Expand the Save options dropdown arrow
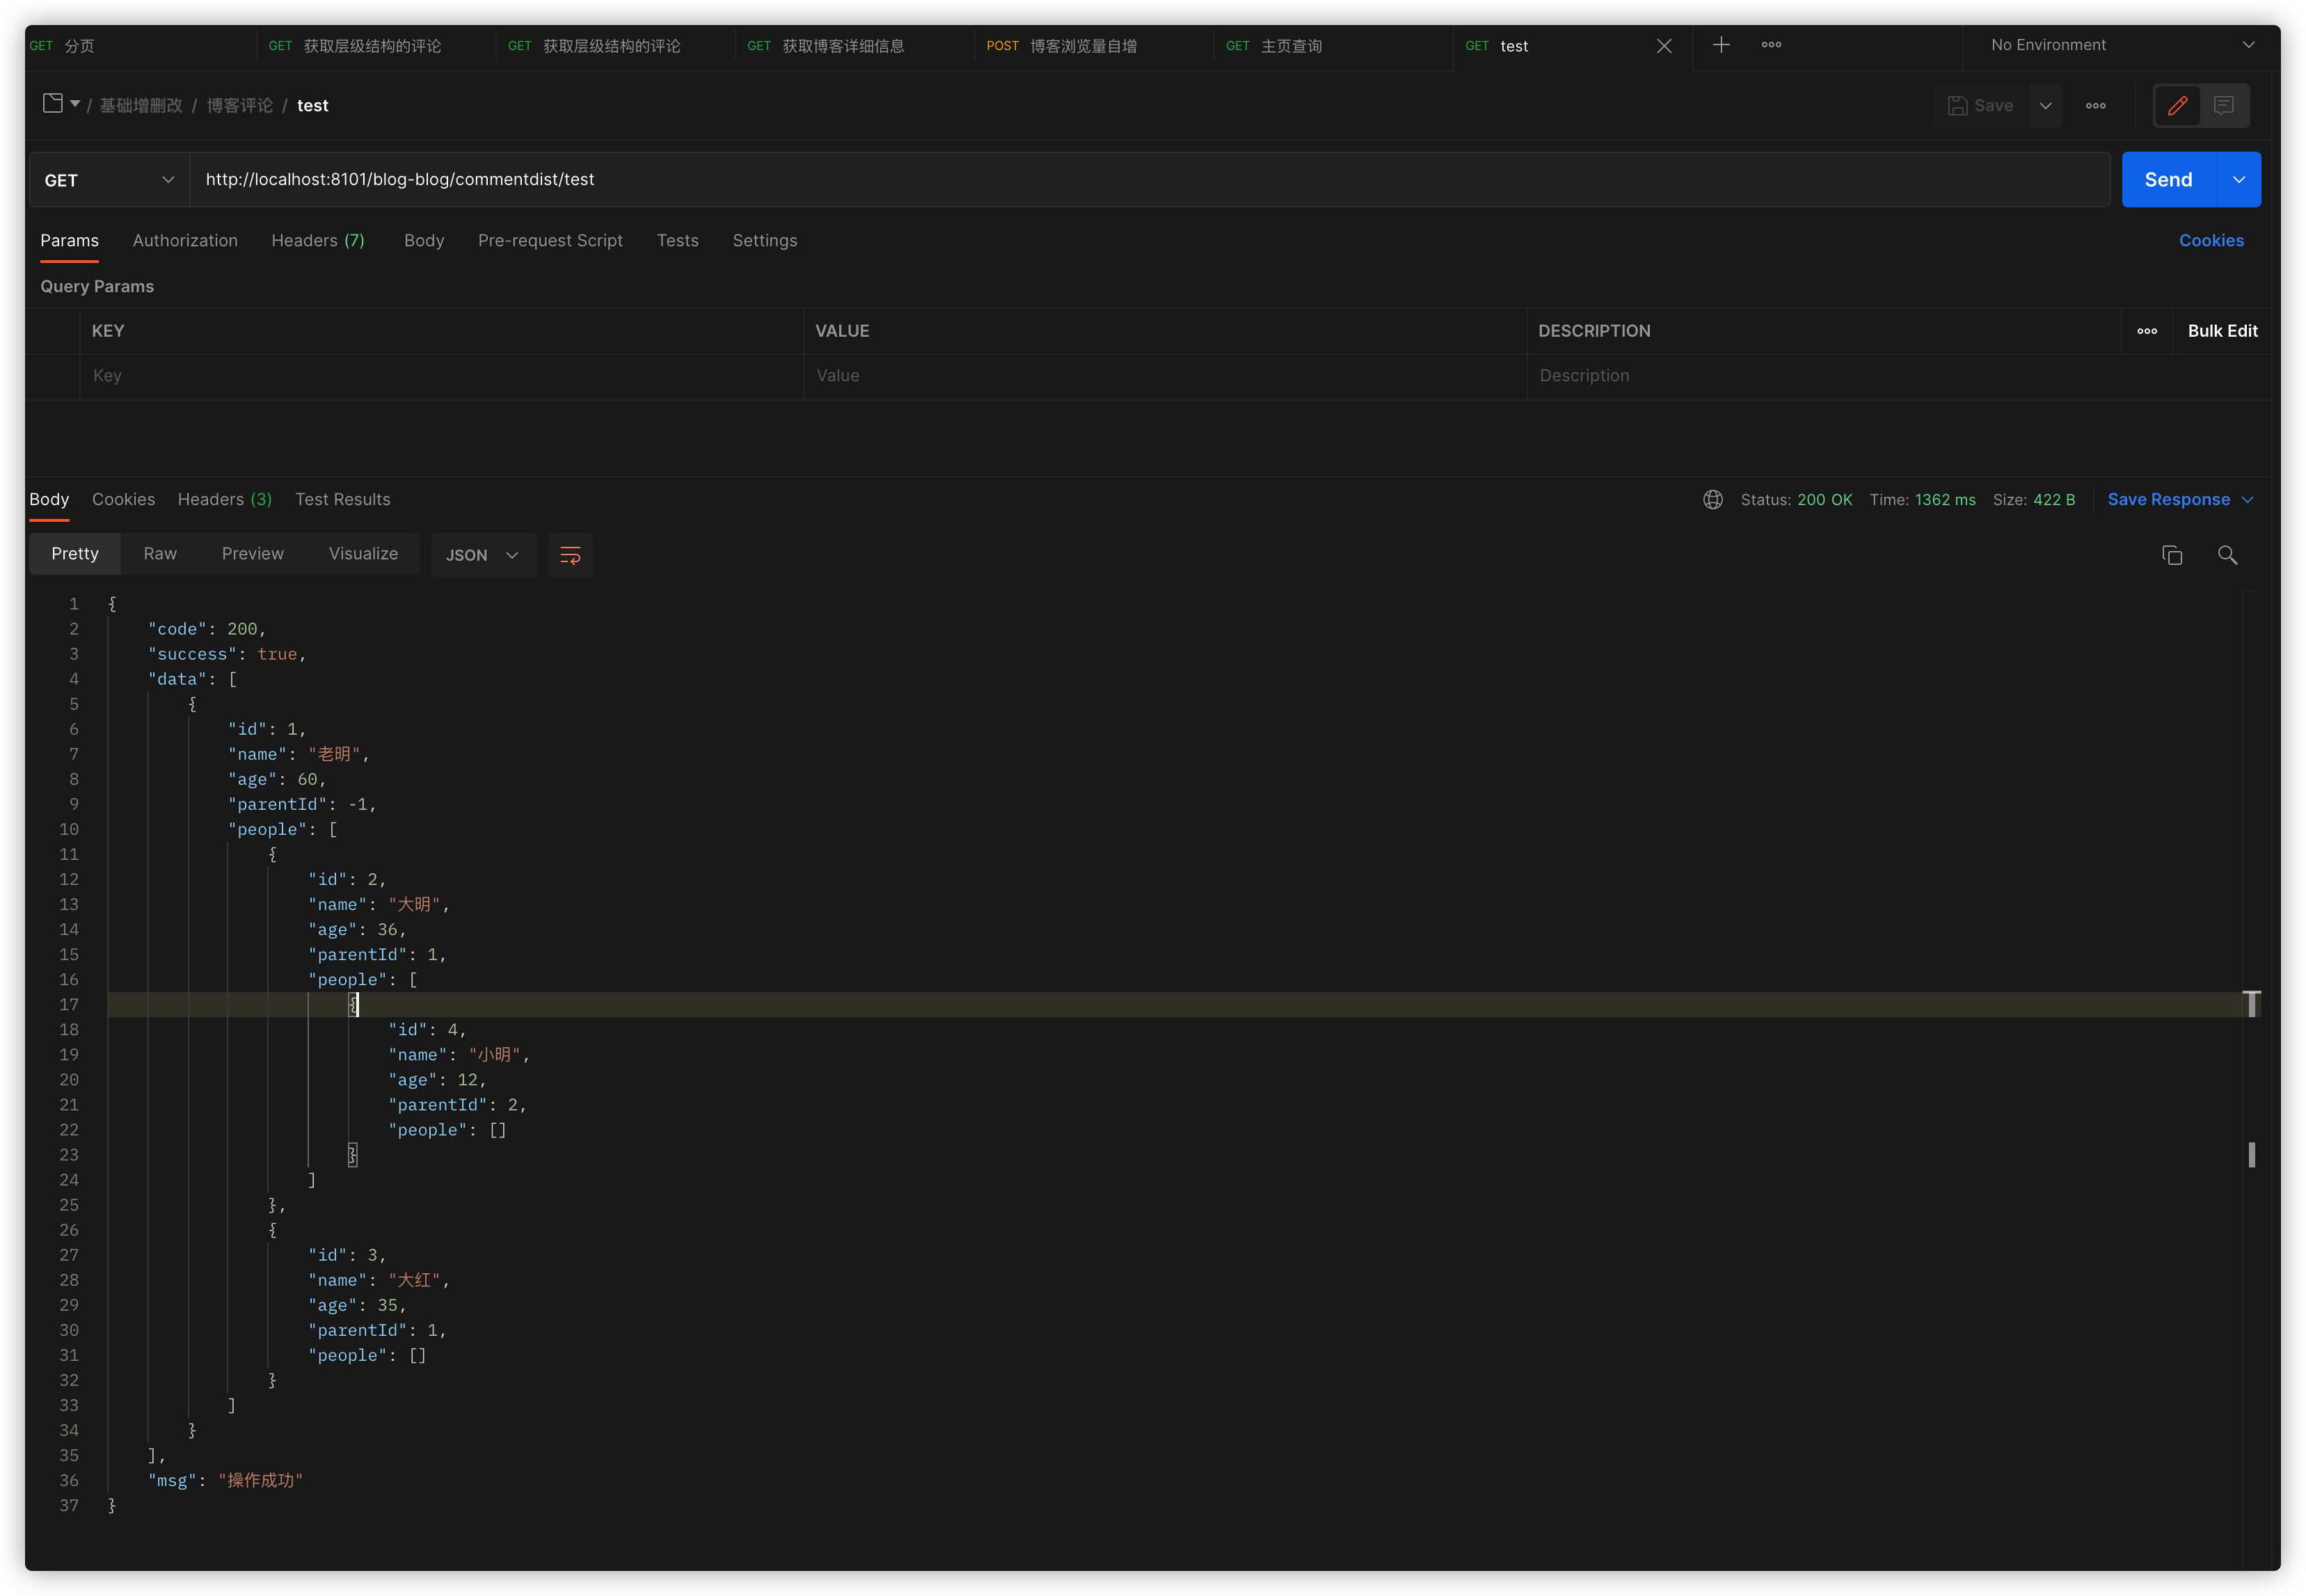 click(x=2045, y=106)
